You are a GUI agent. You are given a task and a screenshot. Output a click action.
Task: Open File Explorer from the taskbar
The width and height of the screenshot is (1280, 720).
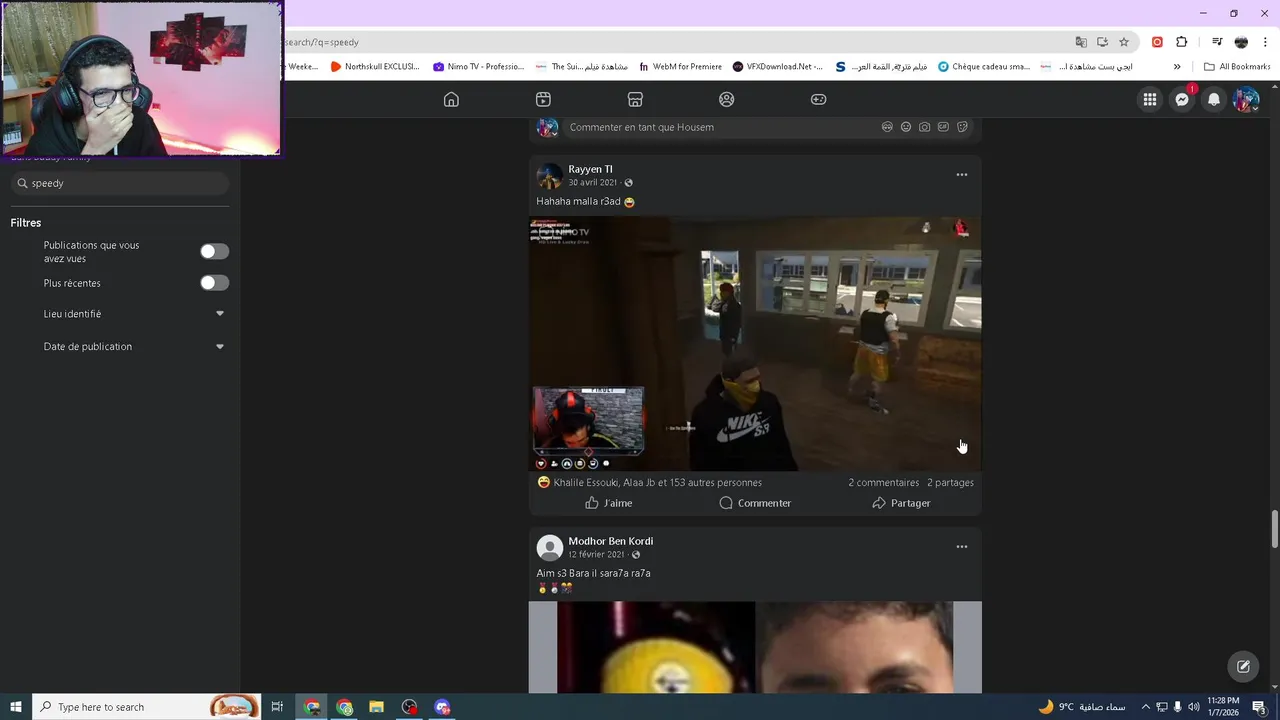(376, 707)
